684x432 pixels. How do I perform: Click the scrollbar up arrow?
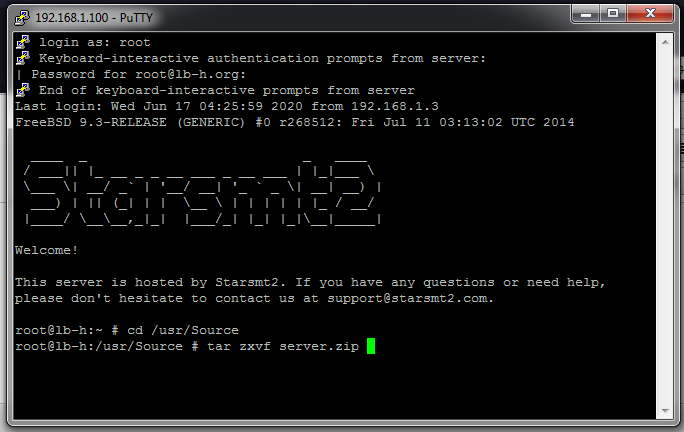665,42
